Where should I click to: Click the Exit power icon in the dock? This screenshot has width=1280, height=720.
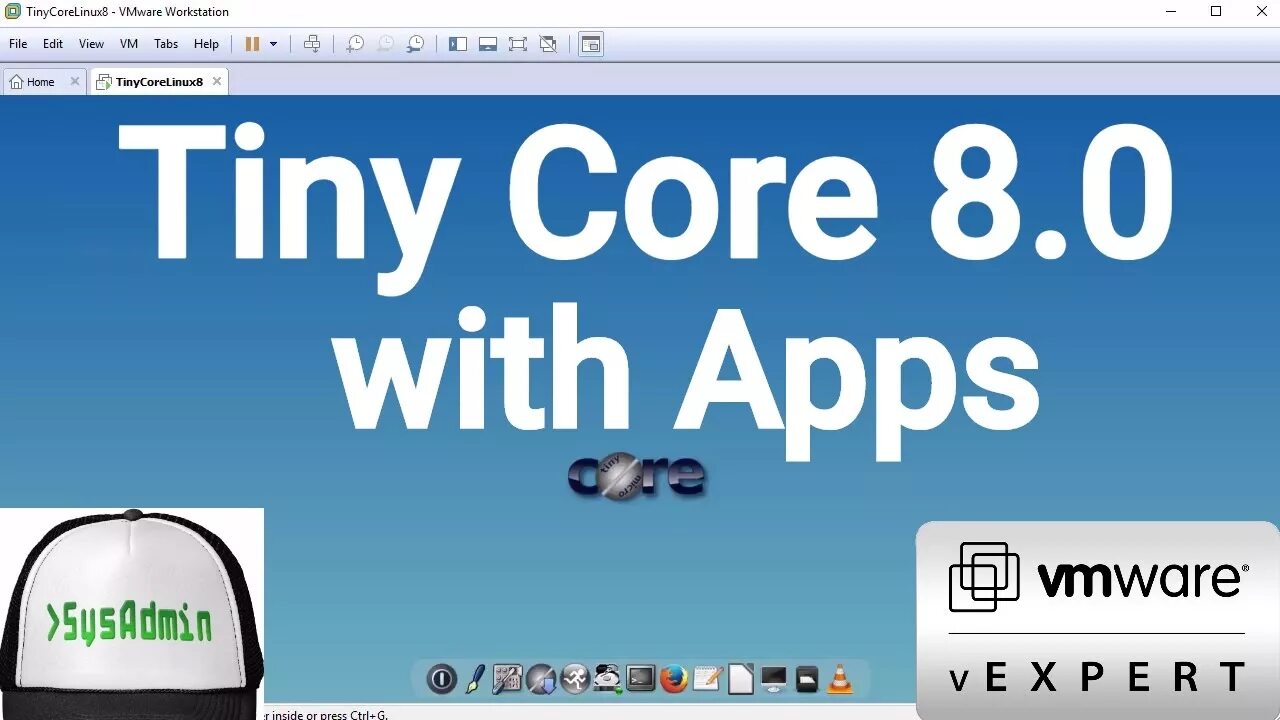441,679
